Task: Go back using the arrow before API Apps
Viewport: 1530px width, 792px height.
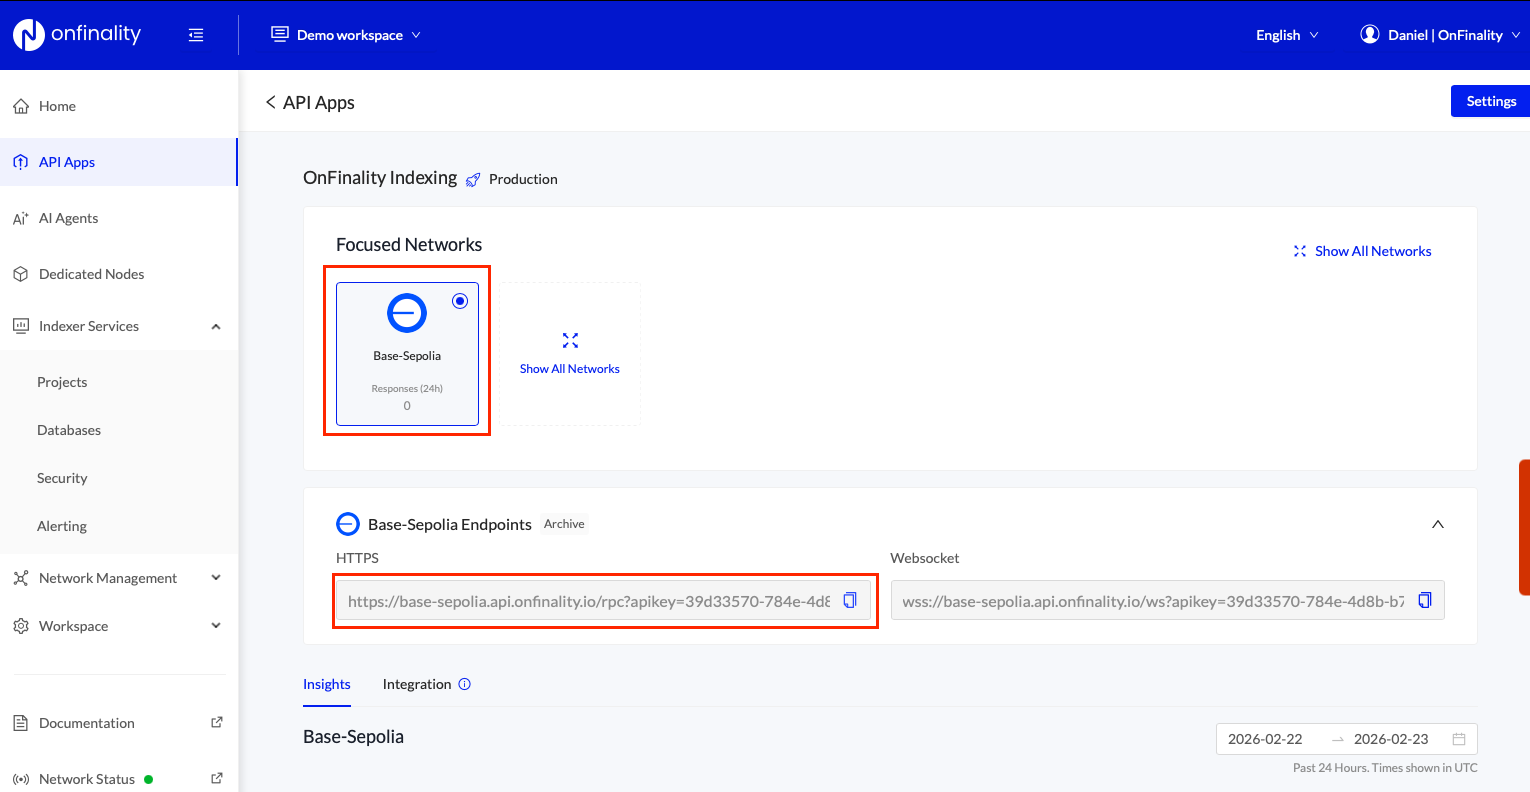Action: pyautogui.click(x=270, y=101)
